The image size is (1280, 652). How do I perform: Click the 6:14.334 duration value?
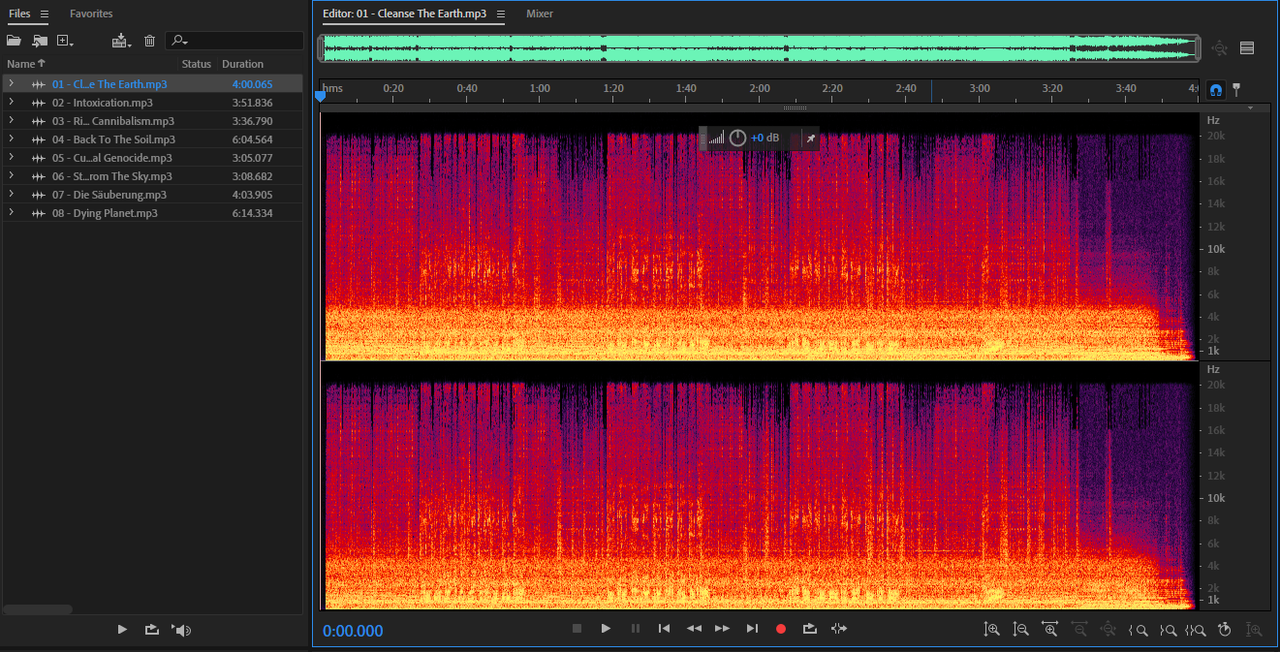point(252,213)
